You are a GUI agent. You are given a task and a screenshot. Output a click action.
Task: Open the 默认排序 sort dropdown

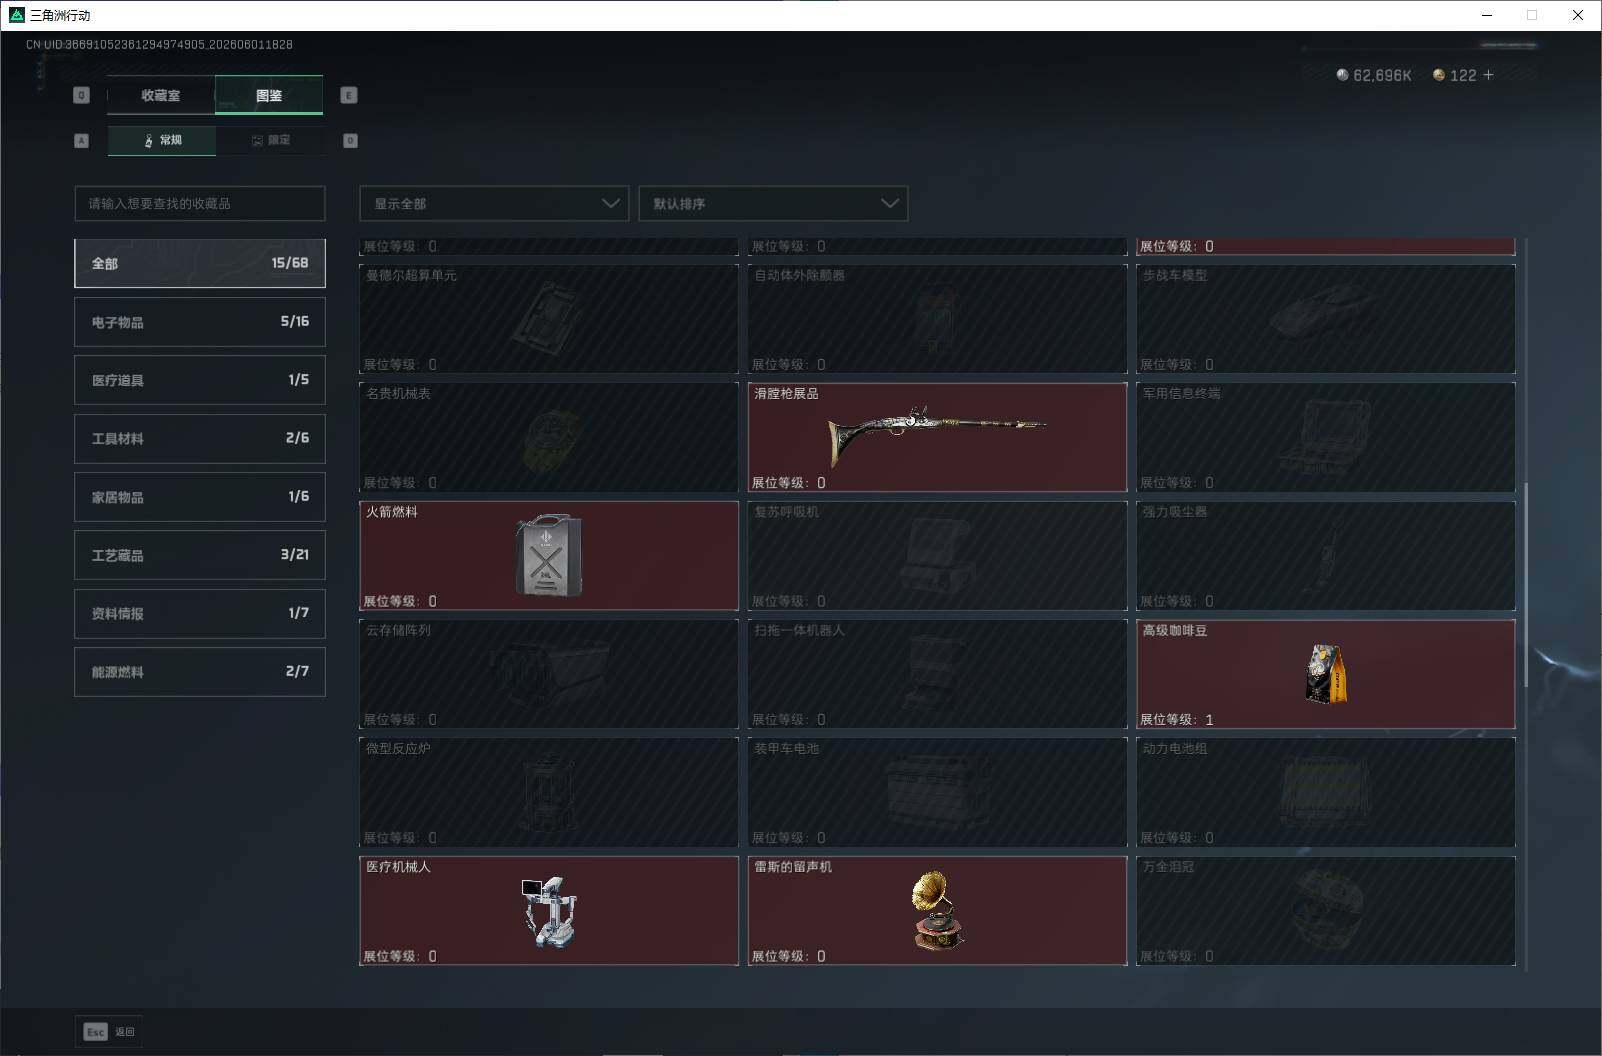(x=773, y=203)
